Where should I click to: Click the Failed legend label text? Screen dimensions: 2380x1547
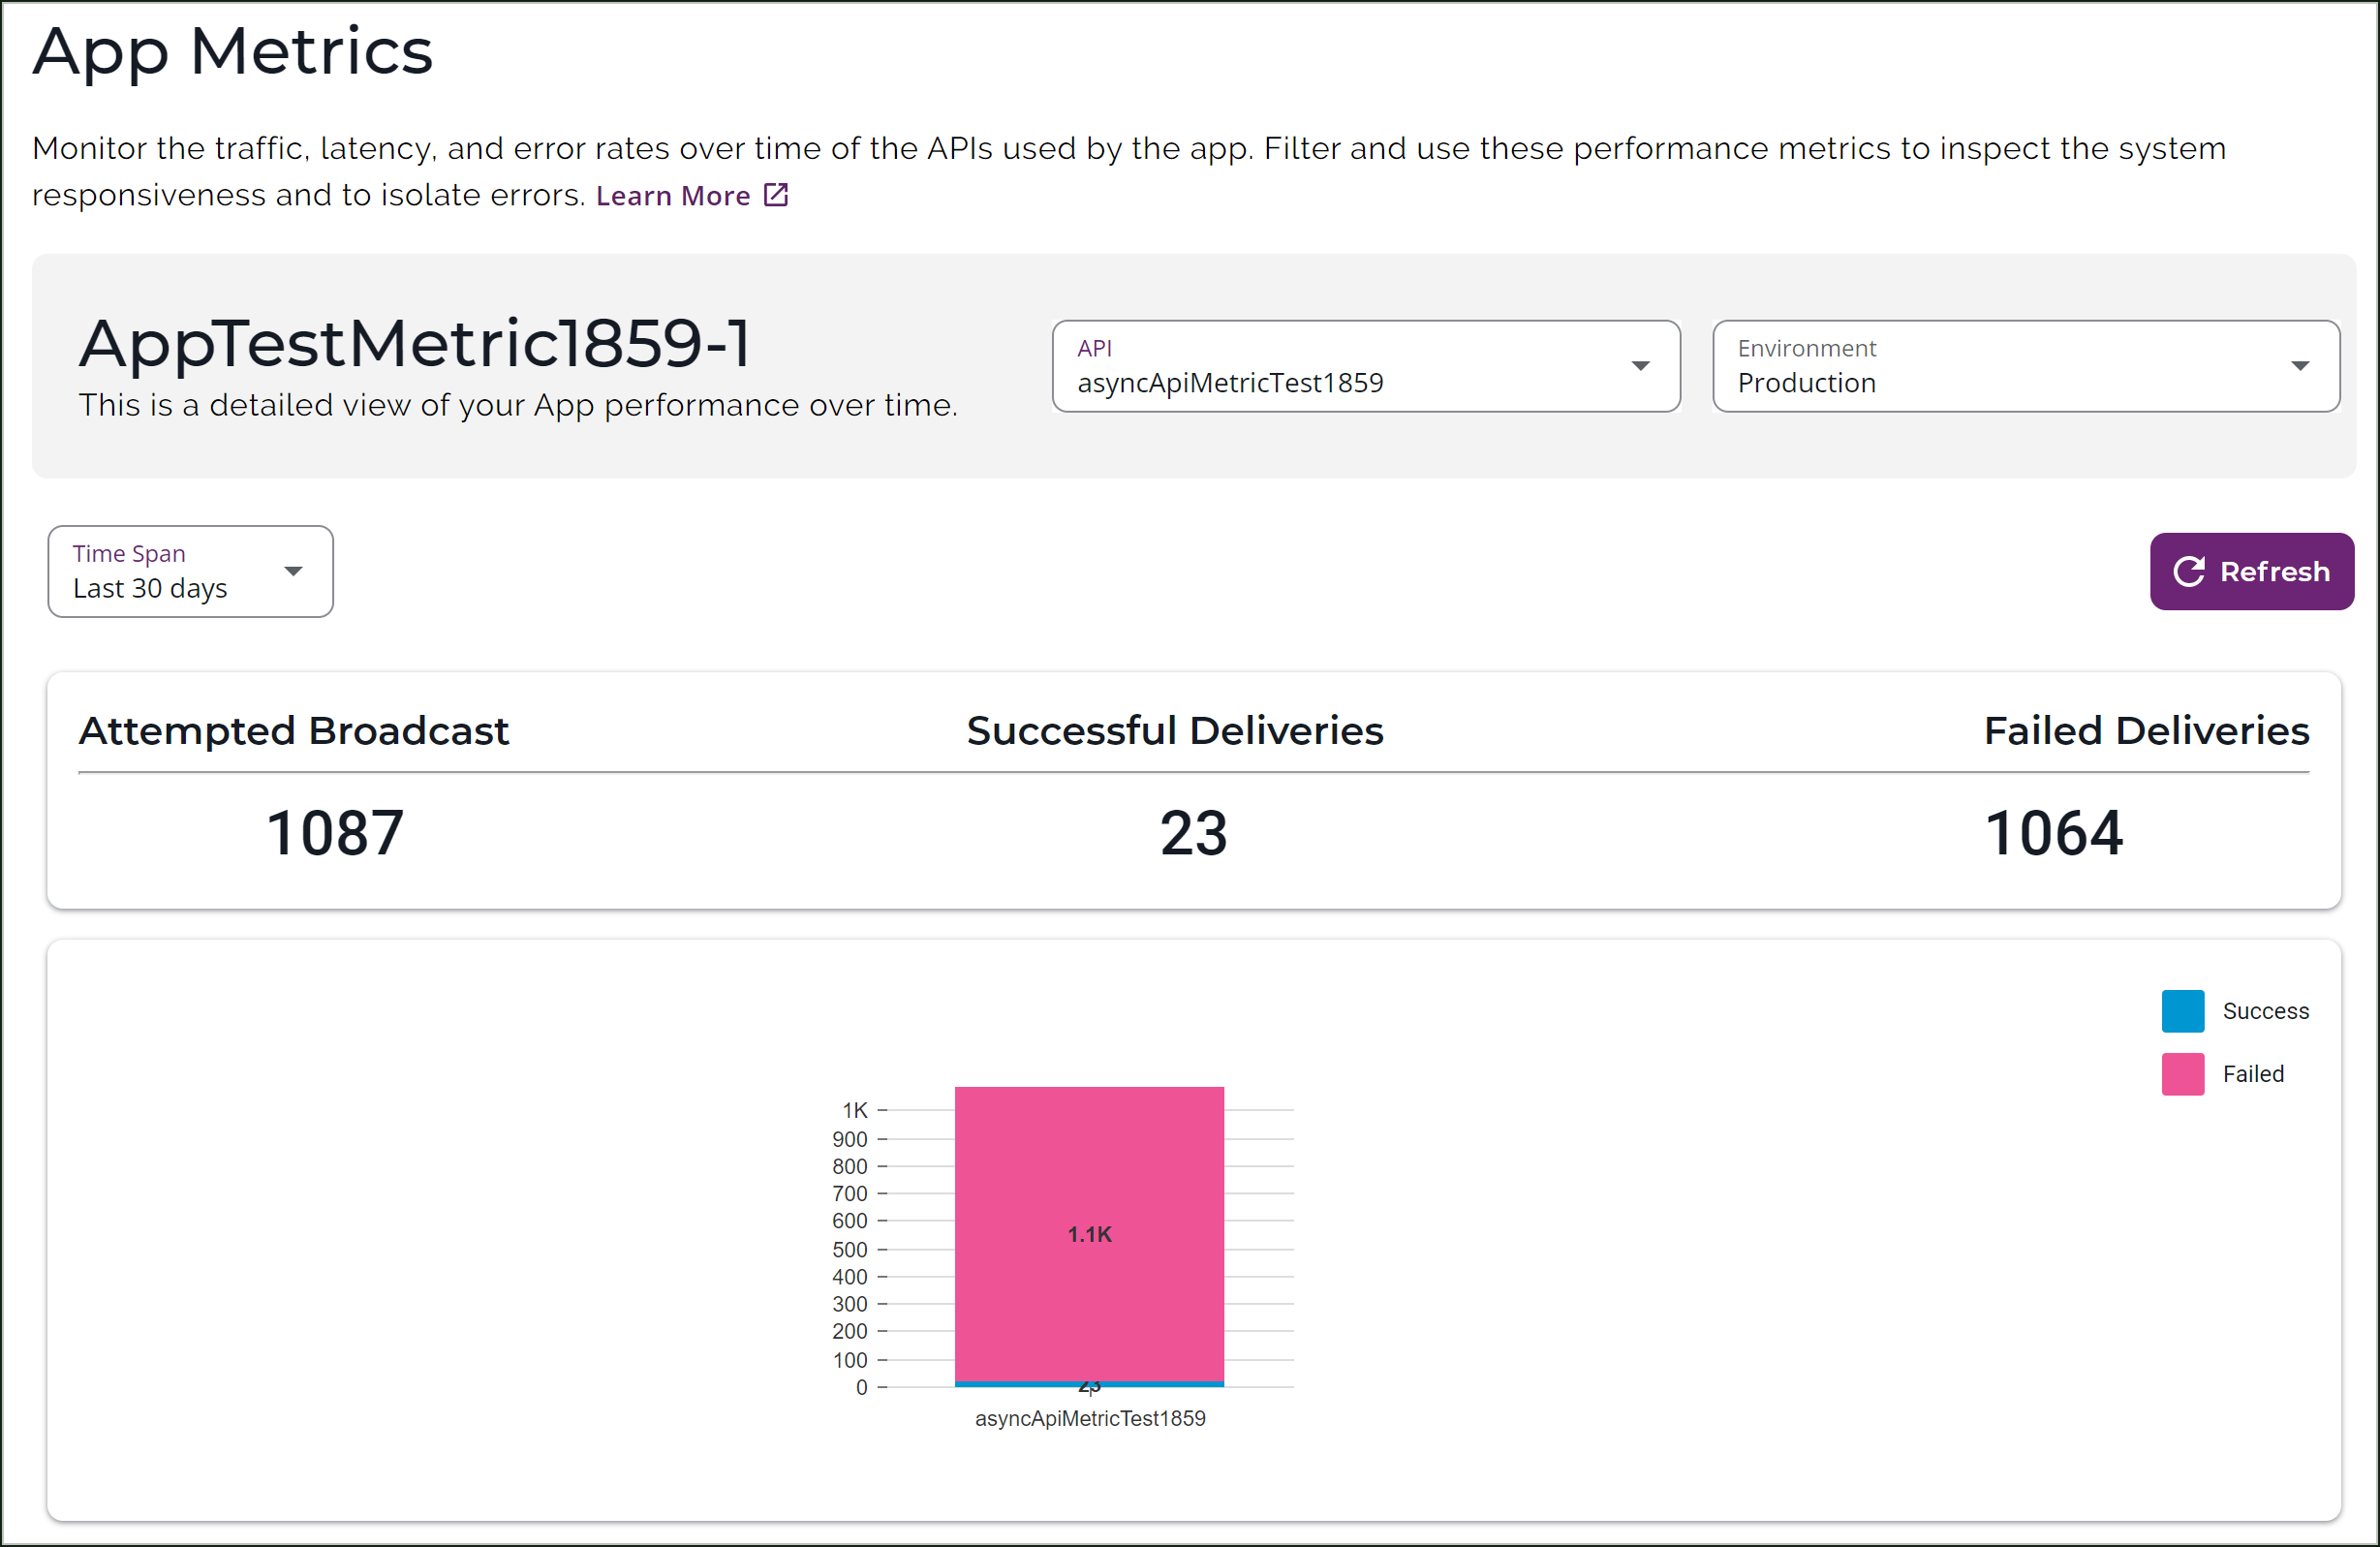click(x=2253, y=1074)
